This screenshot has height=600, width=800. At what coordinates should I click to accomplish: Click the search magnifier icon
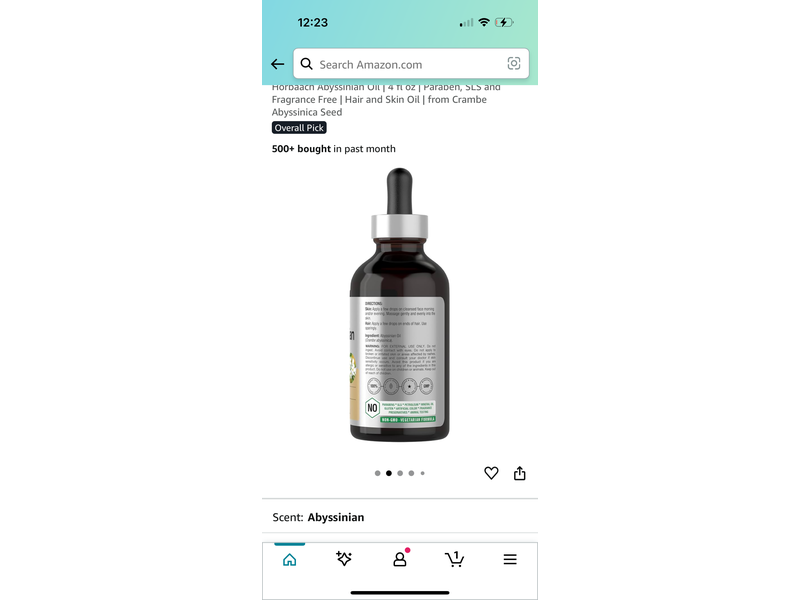click(306, 64)
